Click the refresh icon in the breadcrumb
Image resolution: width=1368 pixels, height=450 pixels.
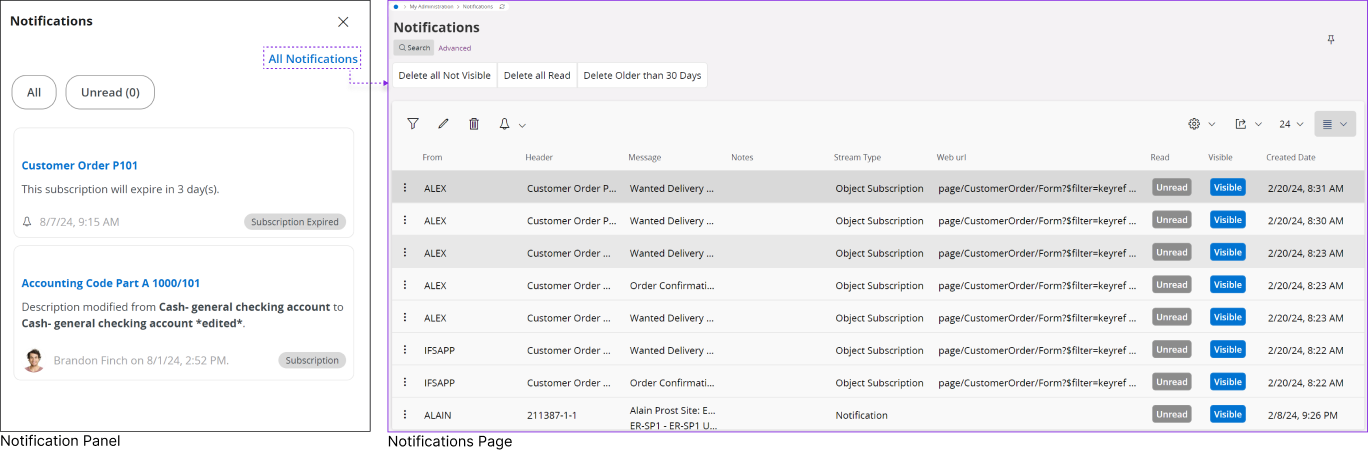tap(502, 6)
